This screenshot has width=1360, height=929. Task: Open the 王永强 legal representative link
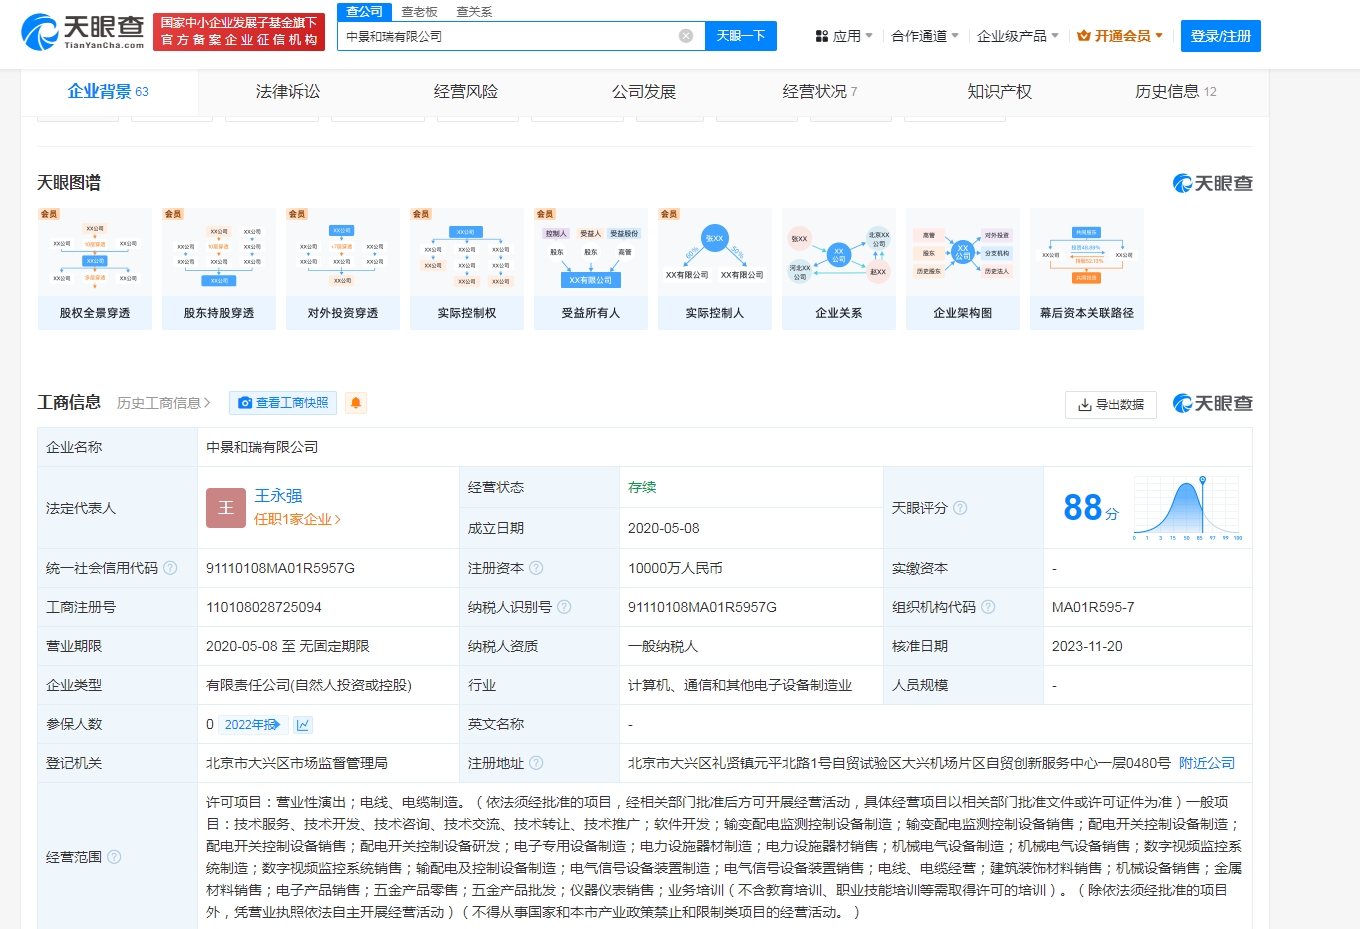tap(278, 496)
